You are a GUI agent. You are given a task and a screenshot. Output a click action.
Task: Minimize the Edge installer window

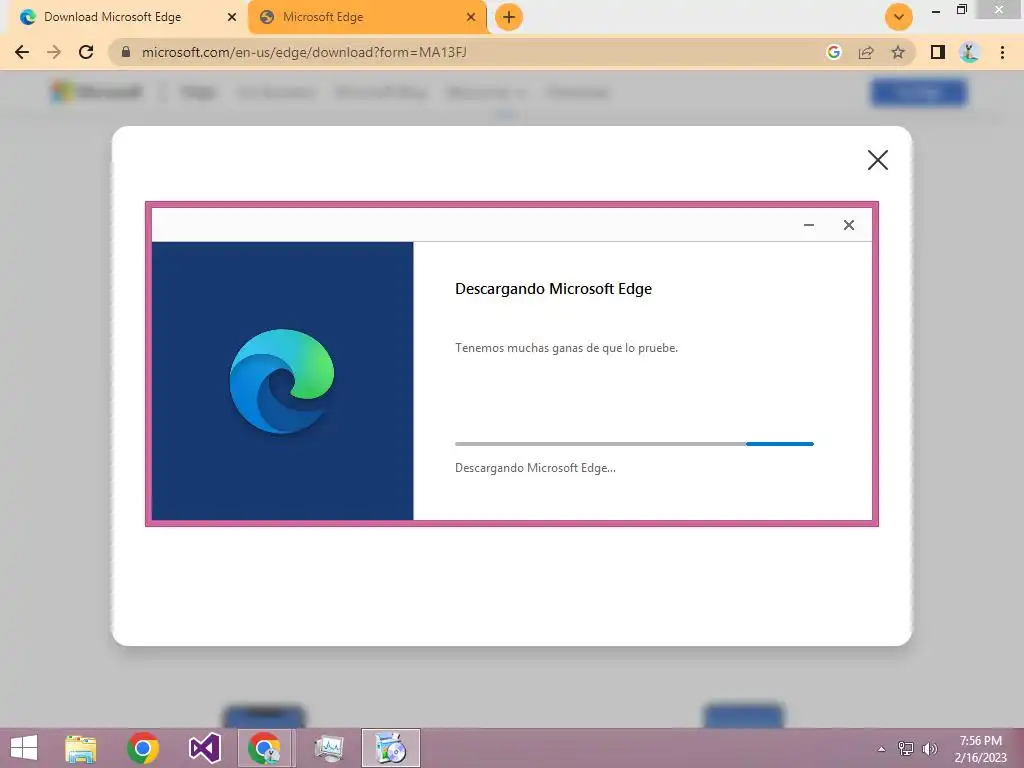(808, 225)
